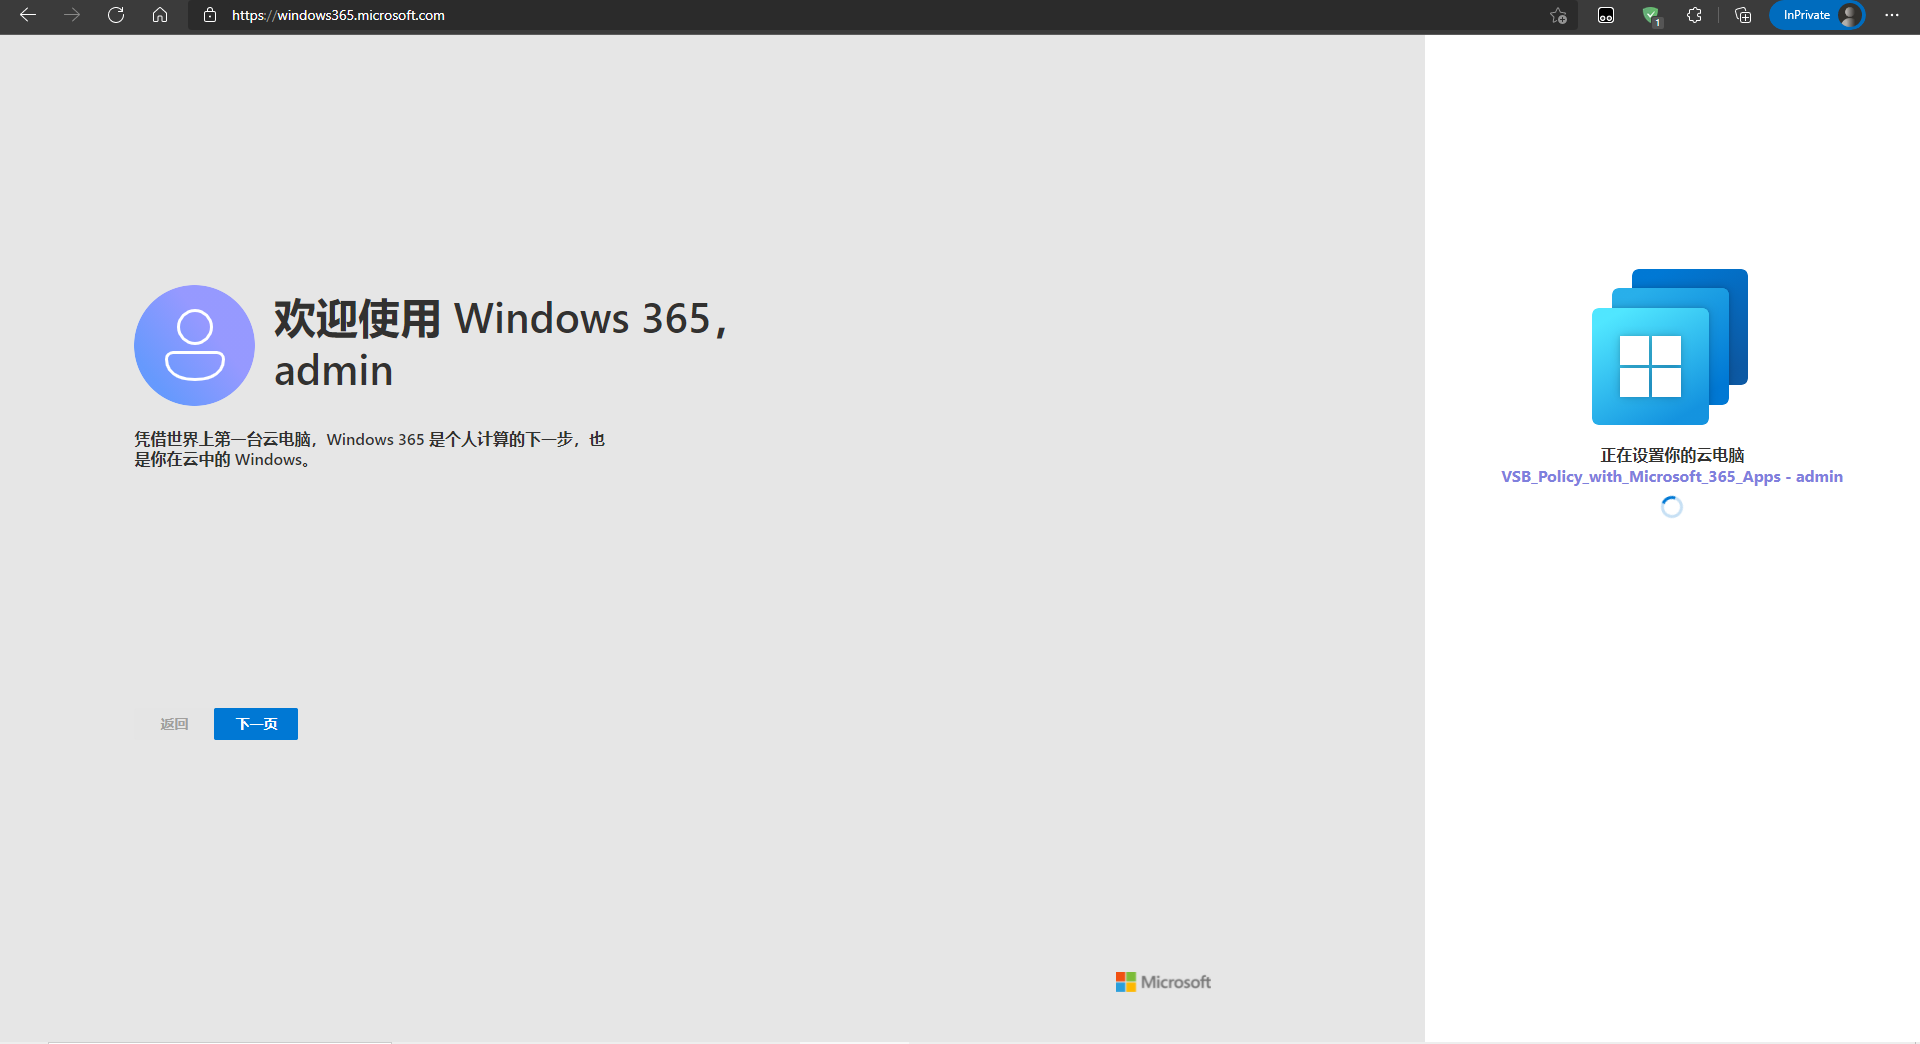This screenshot has height=1044, width=1920.
Task: Add this page to favorites star icon
Action: tap(1558, 15)
